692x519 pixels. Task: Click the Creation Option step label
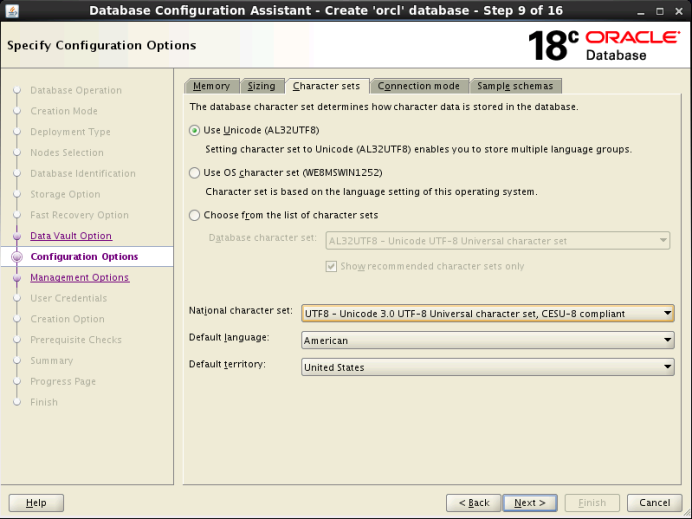point(67,319)
